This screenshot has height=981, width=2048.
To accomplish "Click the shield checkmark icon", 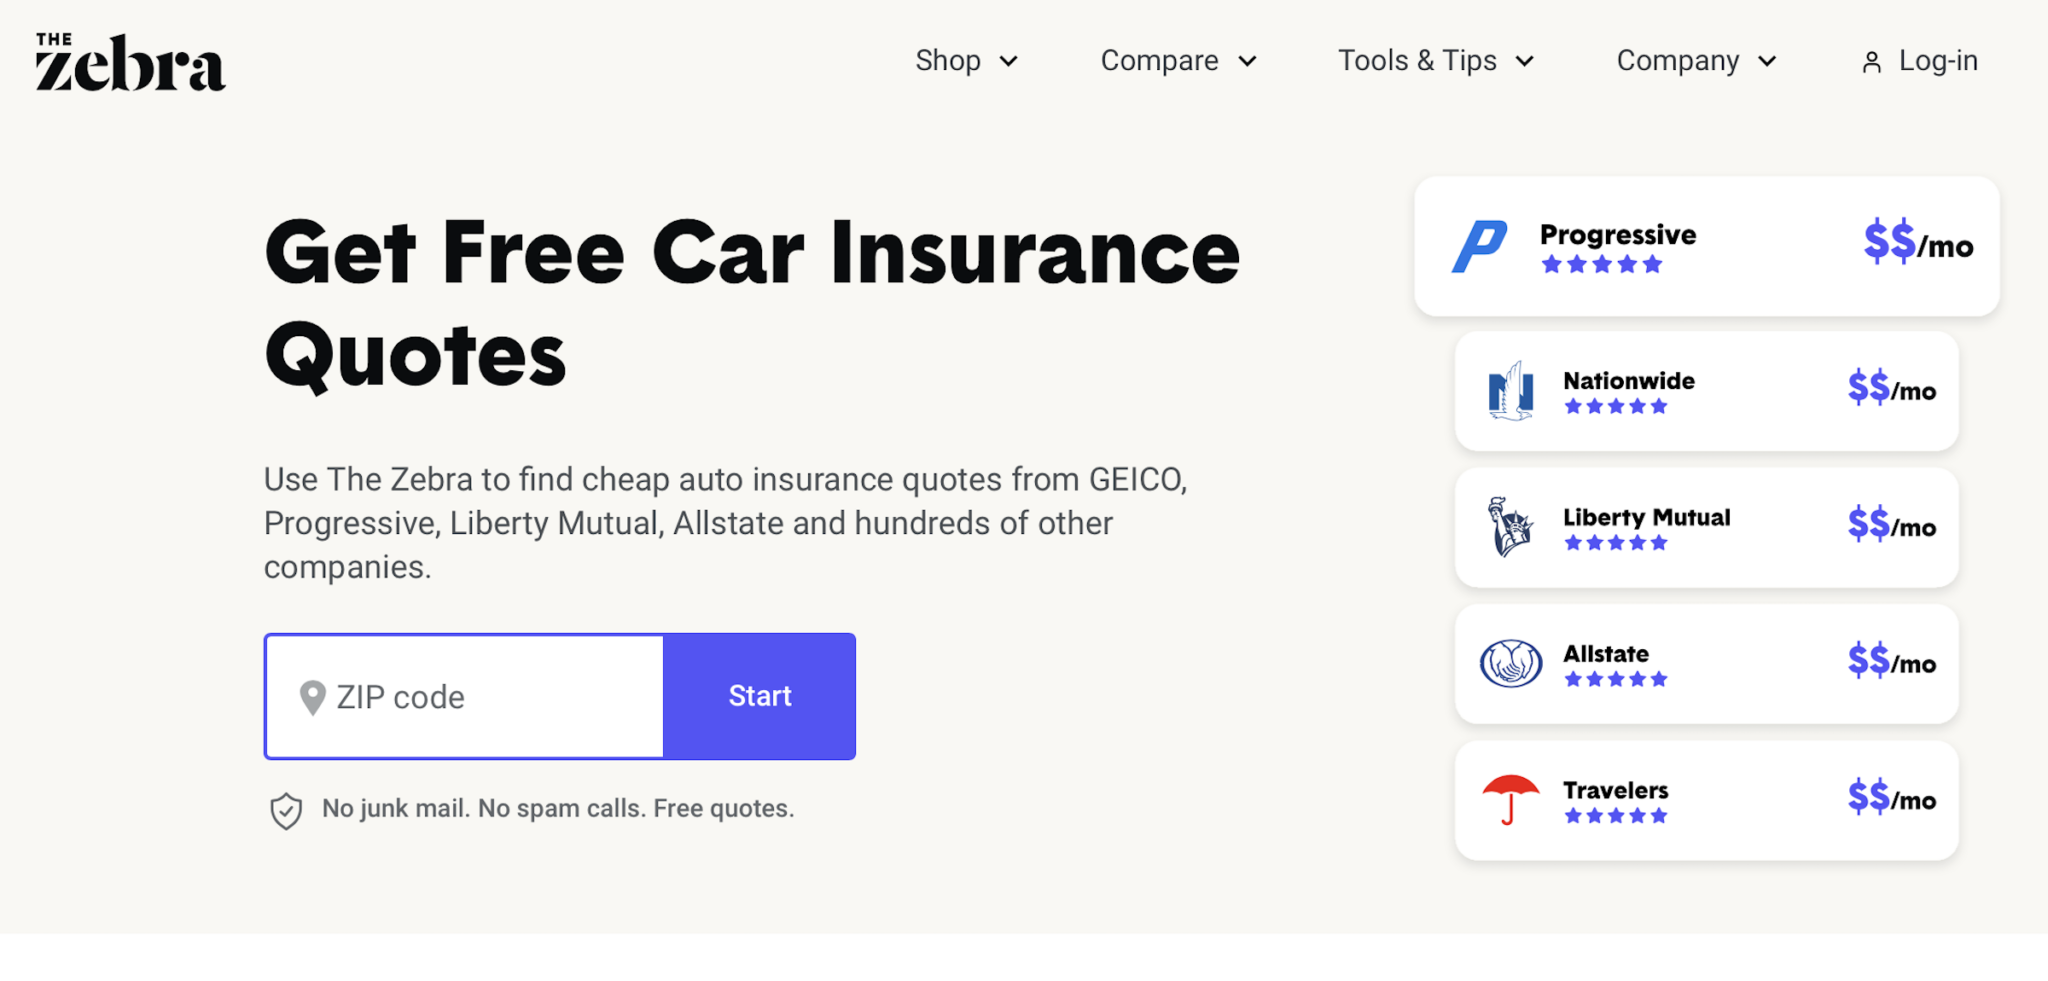I will [x=286, y=811].
